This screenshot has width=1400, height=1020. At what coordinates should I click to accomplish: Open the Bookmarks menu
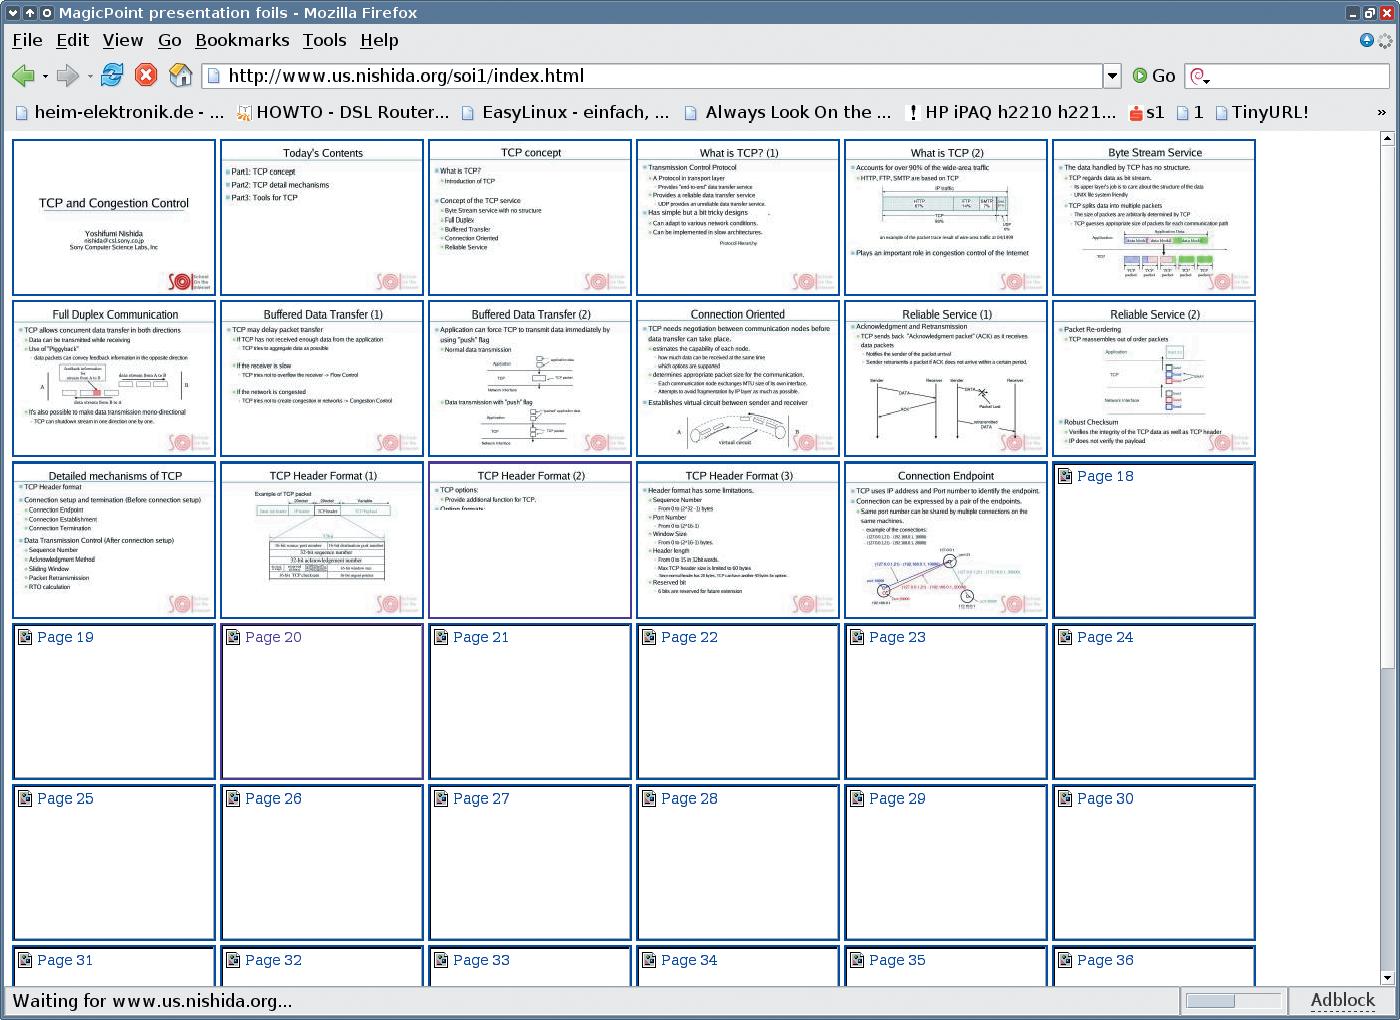pos(242,40)
